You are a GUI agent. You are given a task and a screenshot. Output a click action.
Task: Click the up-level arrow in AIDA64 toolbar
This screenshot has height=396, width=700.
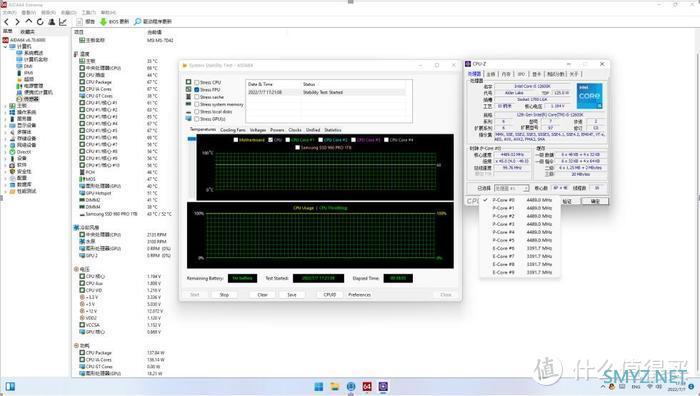pos(29,21)
